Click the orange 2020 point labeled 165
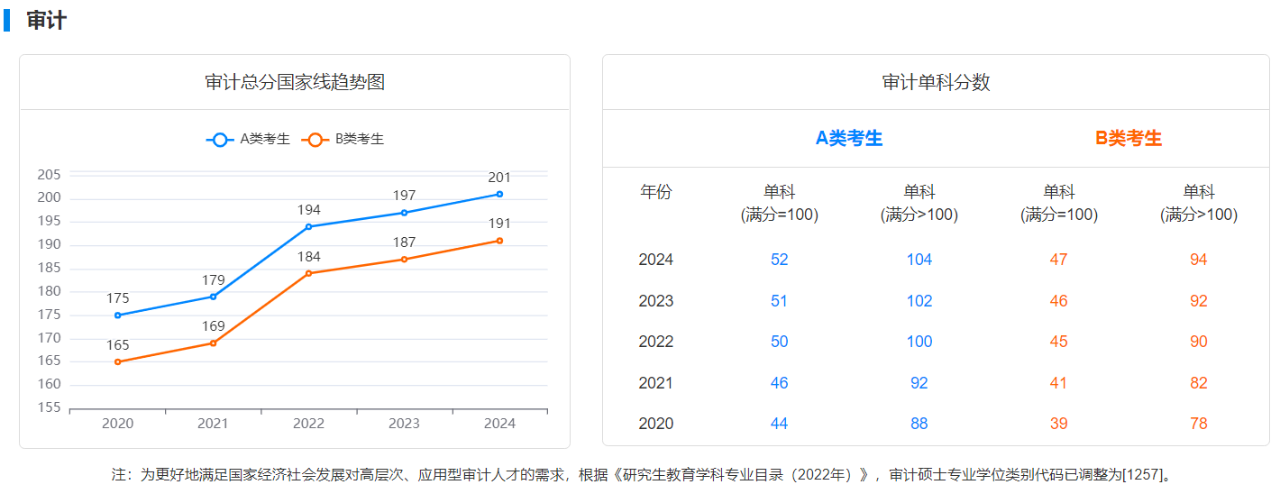 (117, 362)
